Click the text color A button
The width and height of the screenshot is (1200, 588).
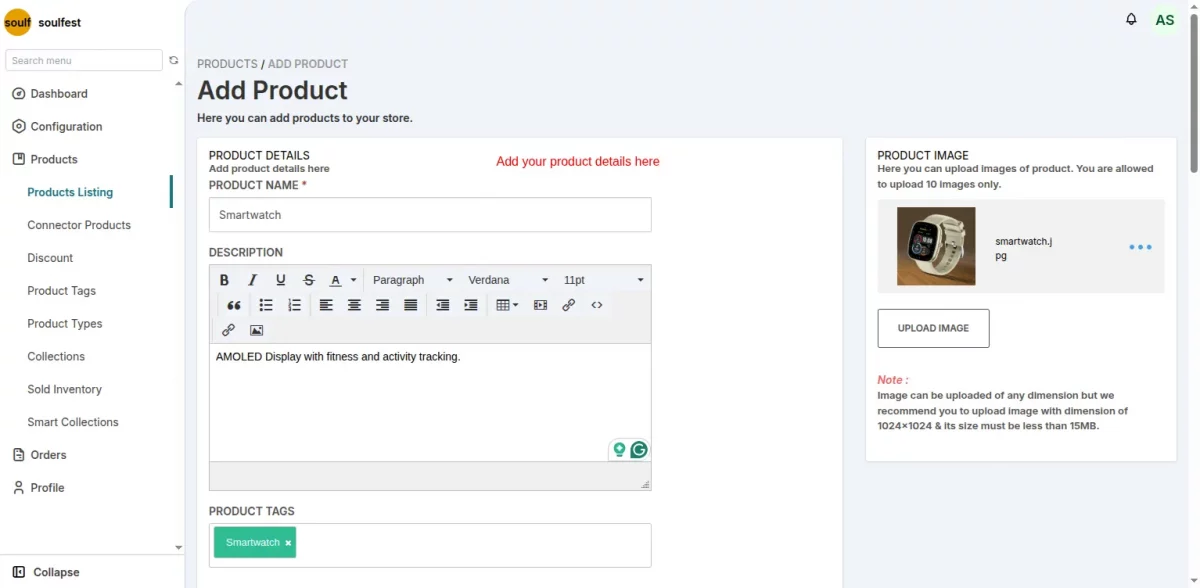pyautogui.click(x=336, y=280)
